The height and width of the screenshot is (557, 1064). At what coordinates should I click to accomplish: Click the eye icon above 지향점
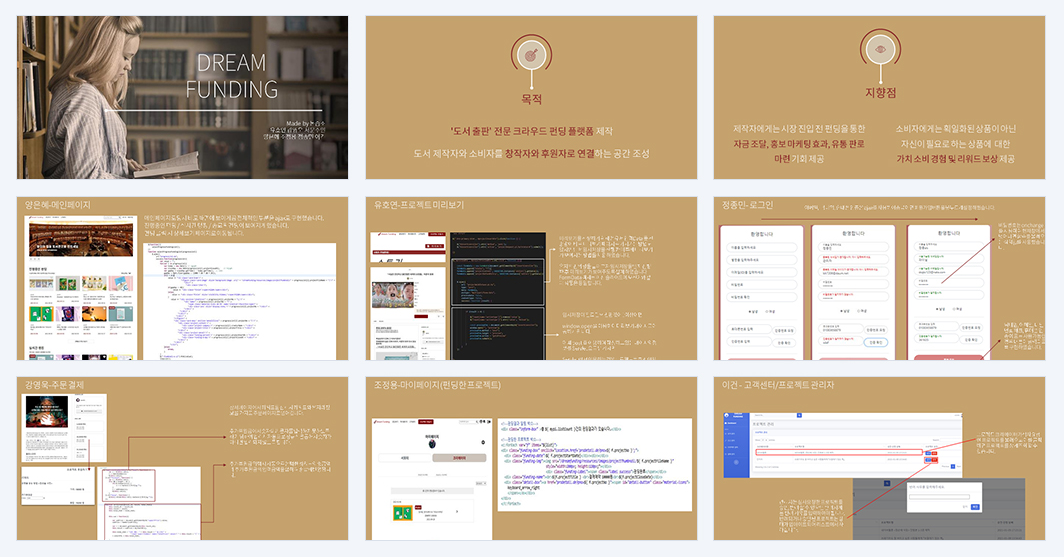click(880, 49)
